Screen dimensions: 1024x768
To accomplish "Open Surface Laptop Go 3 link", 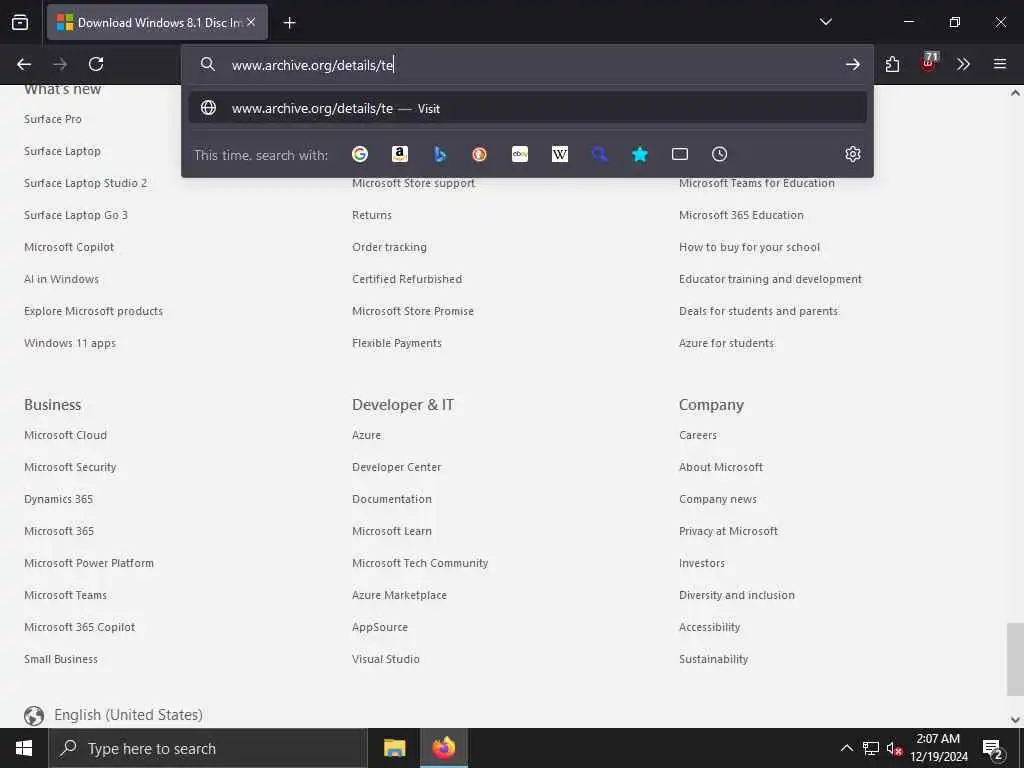I will pos(76,215).
